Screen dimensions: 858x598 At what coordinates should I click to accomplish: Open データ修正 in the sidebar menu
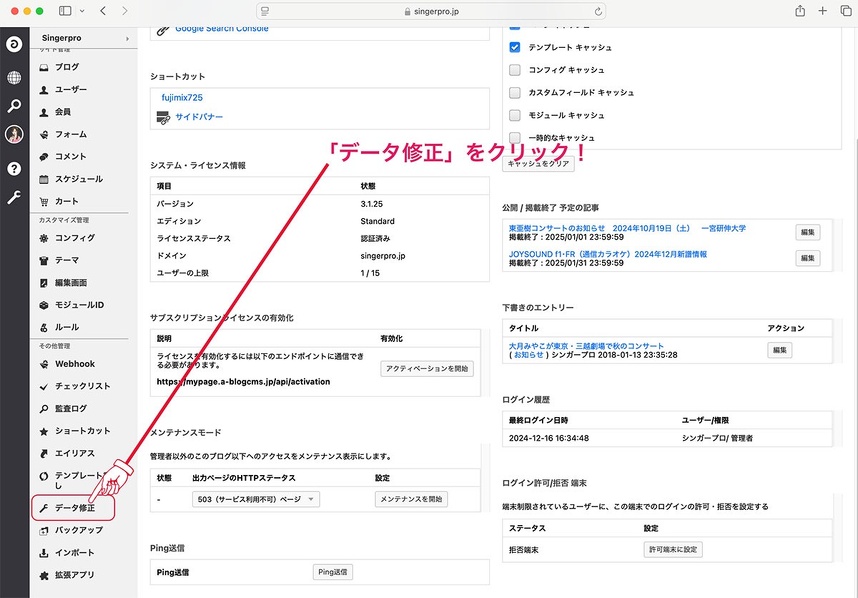[74, 508]
